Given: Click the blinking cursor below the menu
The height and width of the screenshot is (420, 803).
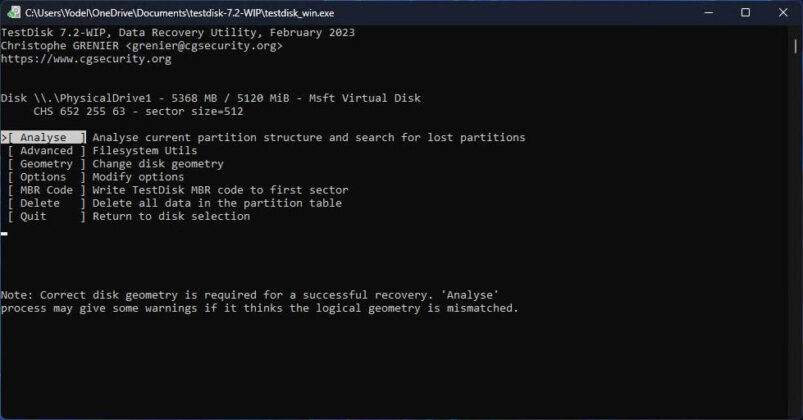Looking at the screenshot, I should 4,233.
